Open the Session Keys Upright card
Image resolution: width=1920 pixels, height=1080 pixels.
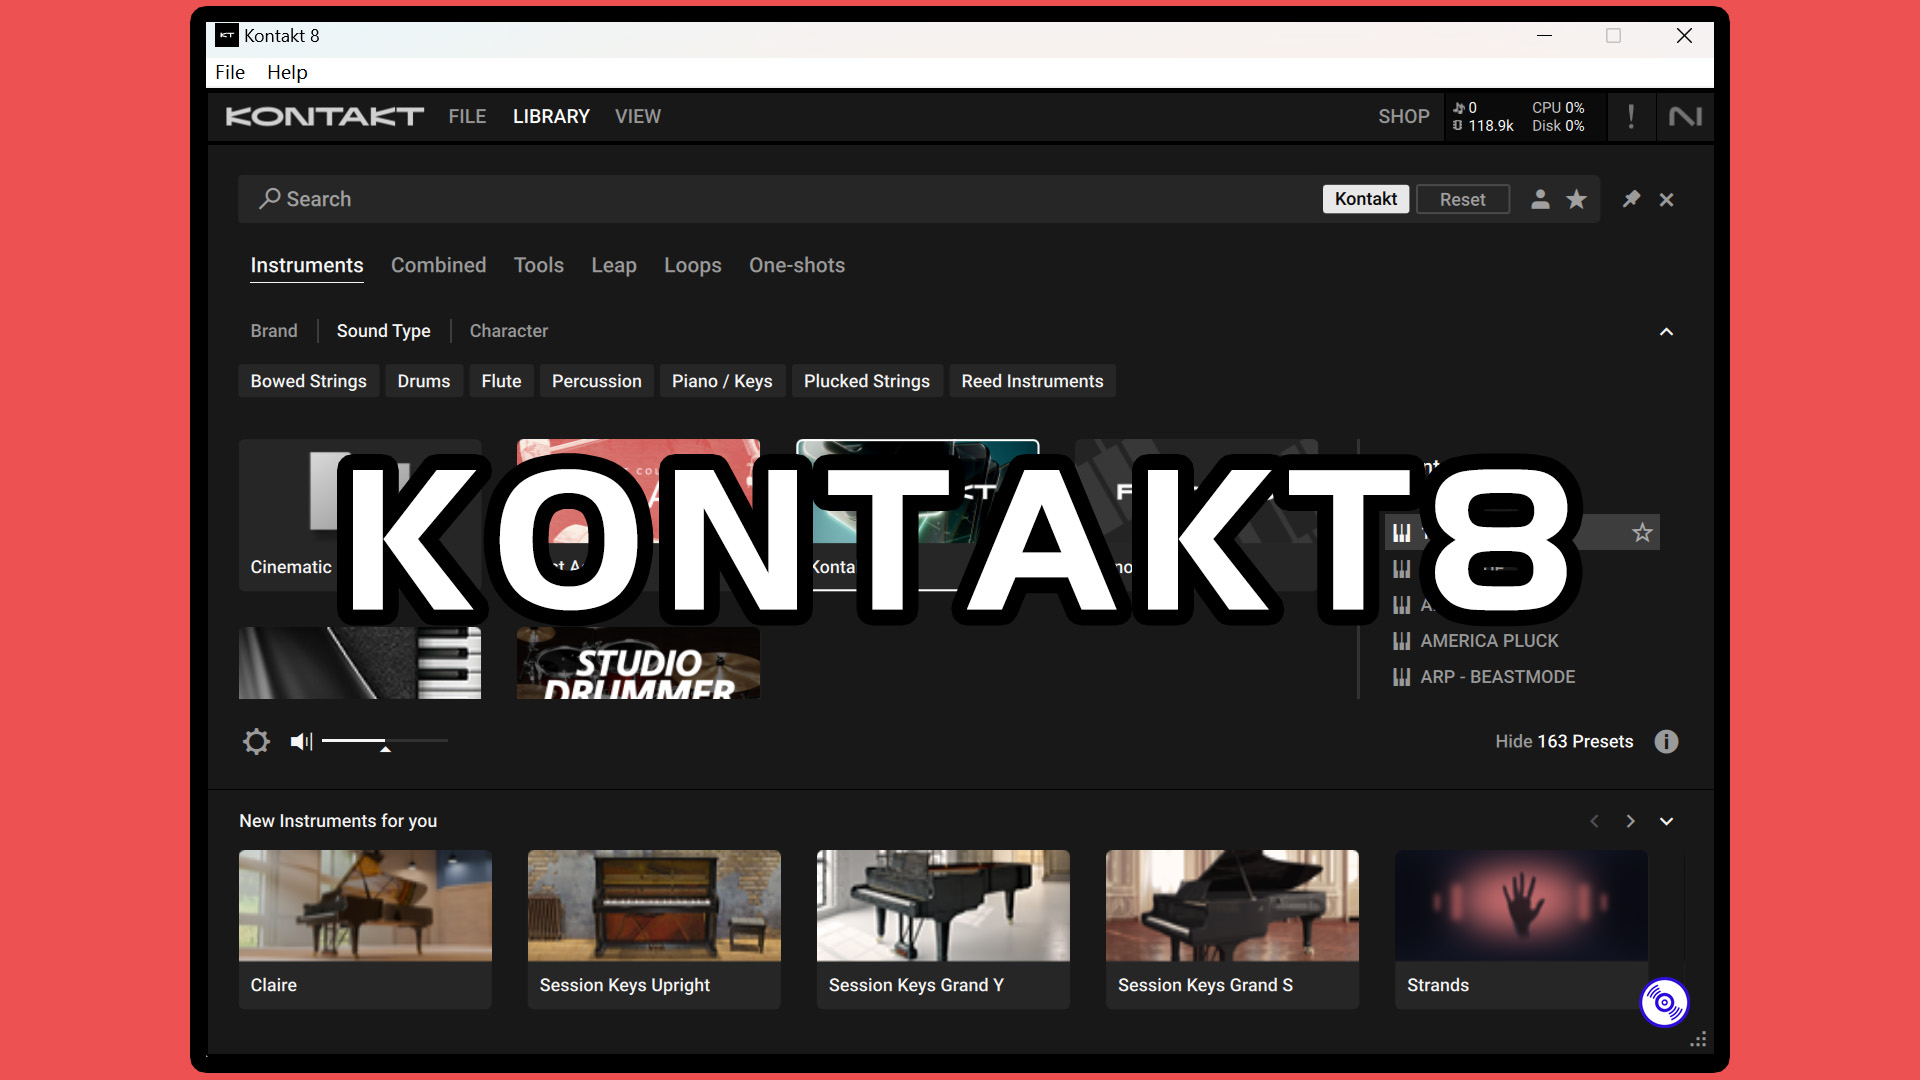click(x=654, y=929)
